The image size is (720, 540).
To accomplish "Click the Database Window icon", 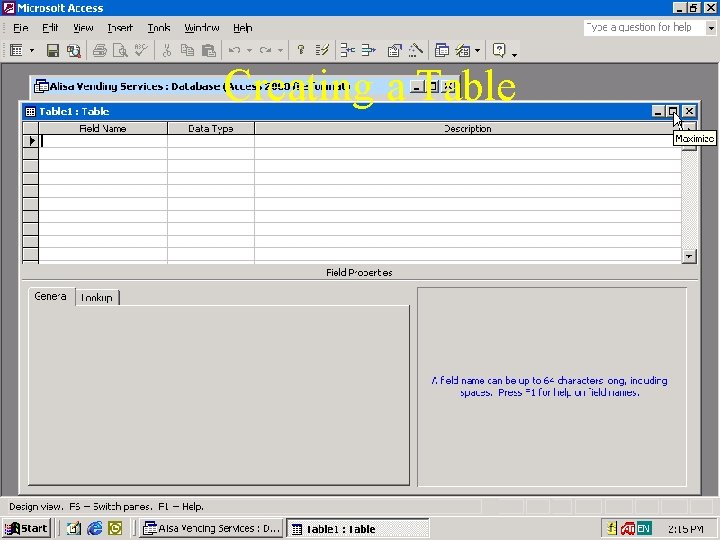I will (x=441, y=51).
